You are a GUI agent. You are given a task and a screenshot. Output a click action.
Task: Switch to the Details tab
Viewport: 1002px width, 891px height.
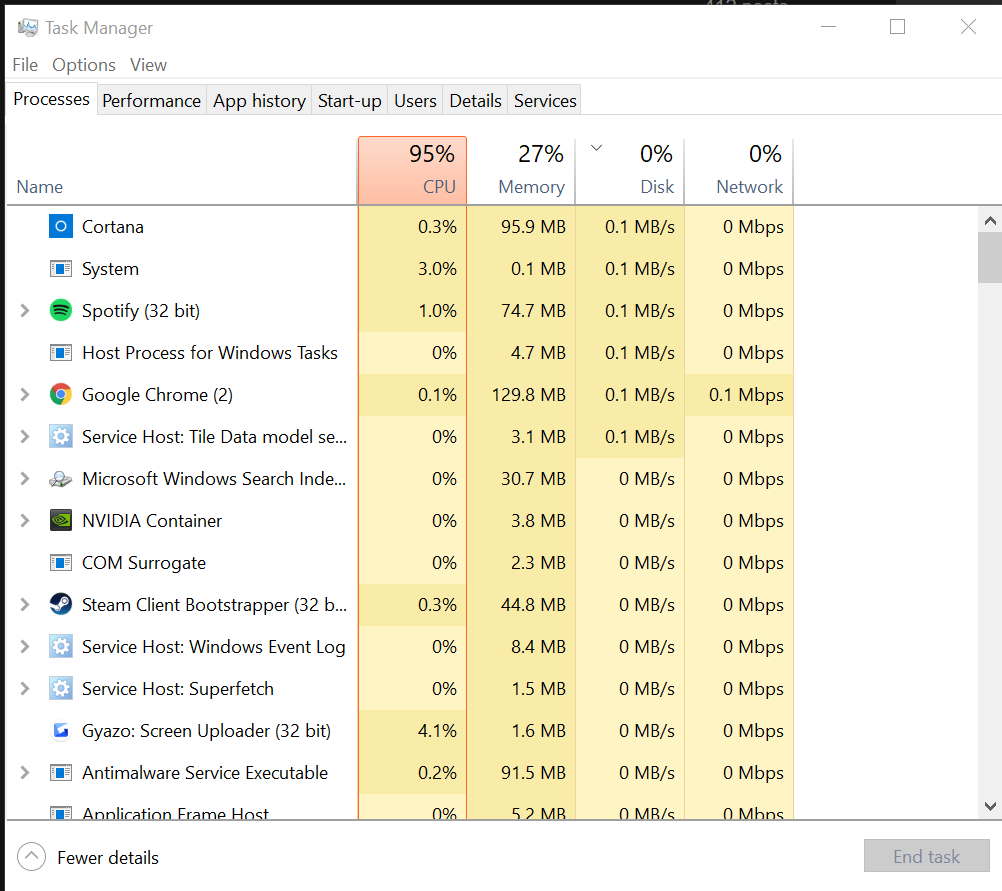tap(475, 101)
